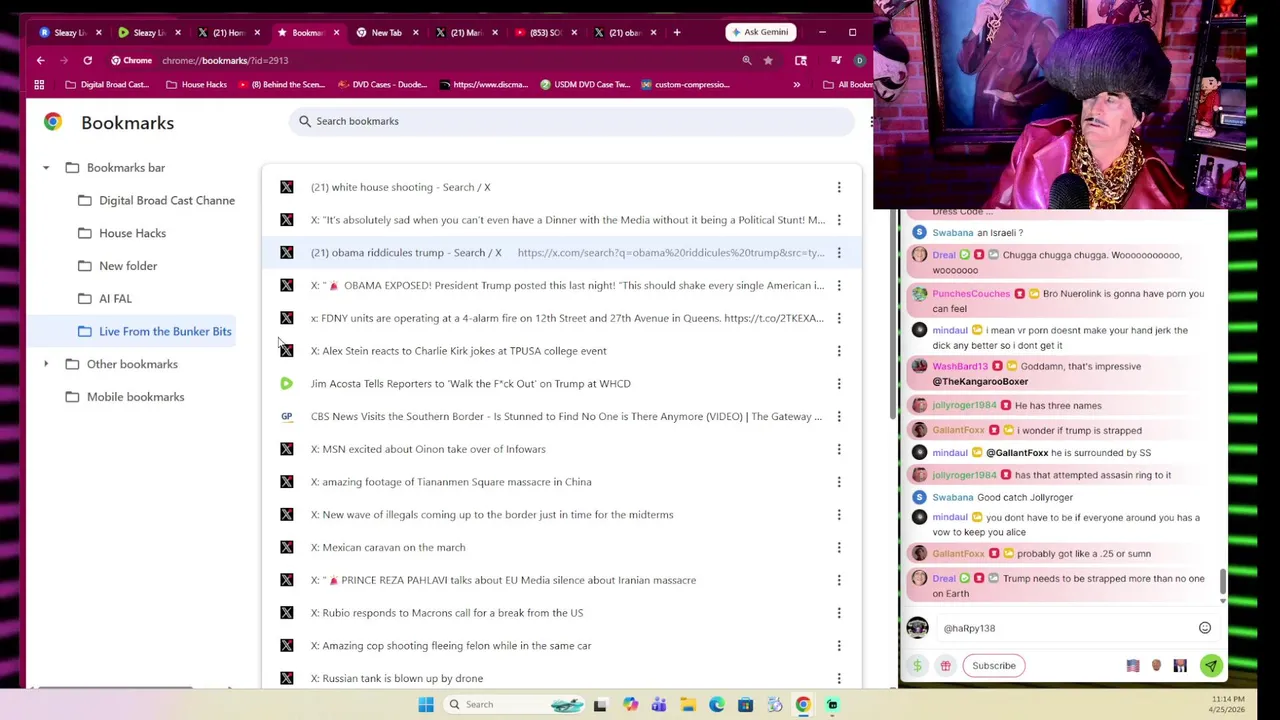The width and height of the screenshot is (1280, 720).
Task: Open All Bookmarks folder in bar
Action: coord(846,85)
